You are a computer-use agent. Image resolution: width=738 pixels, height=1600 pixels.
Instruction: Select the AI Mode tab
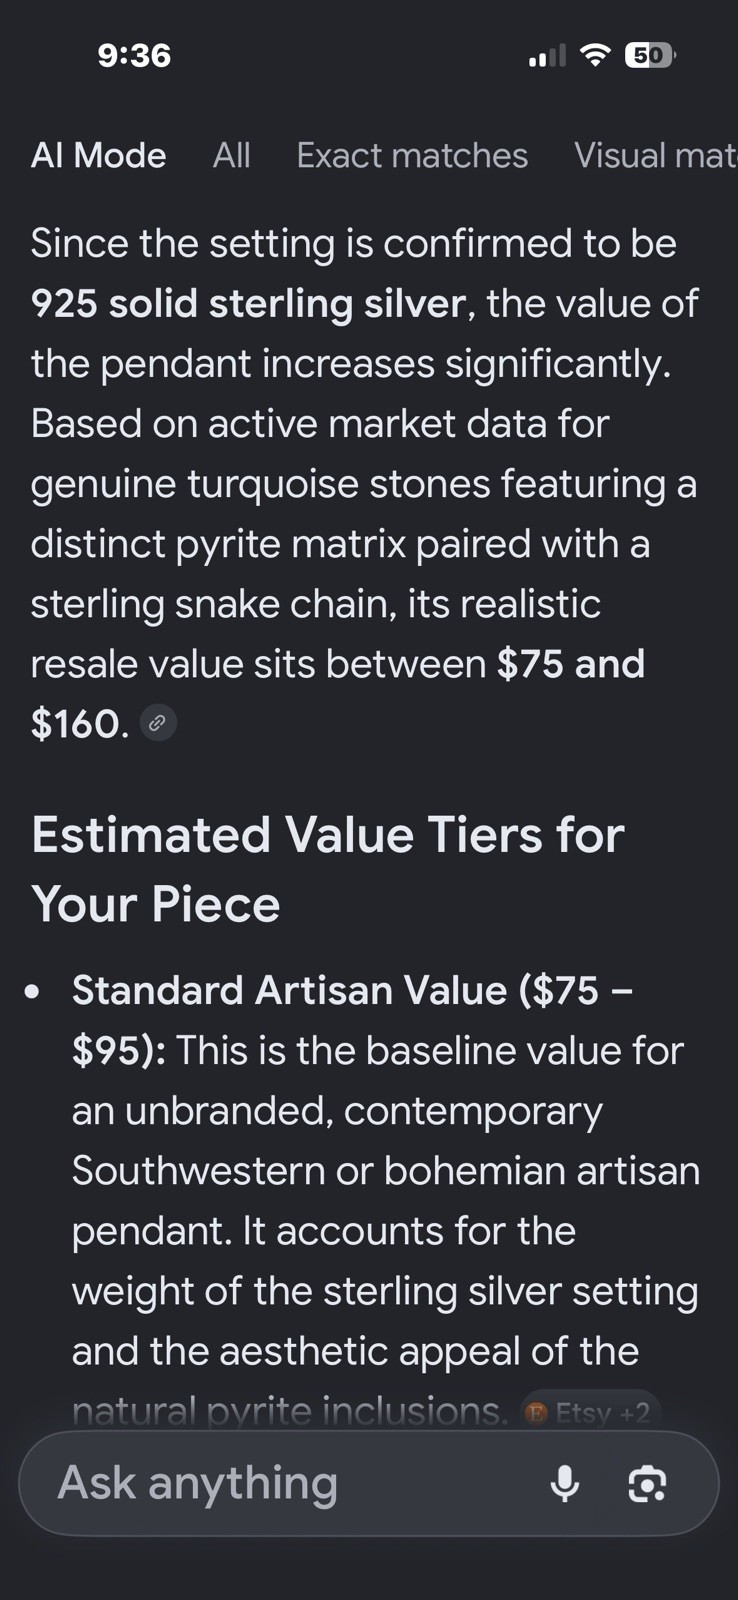click(98, 155)
